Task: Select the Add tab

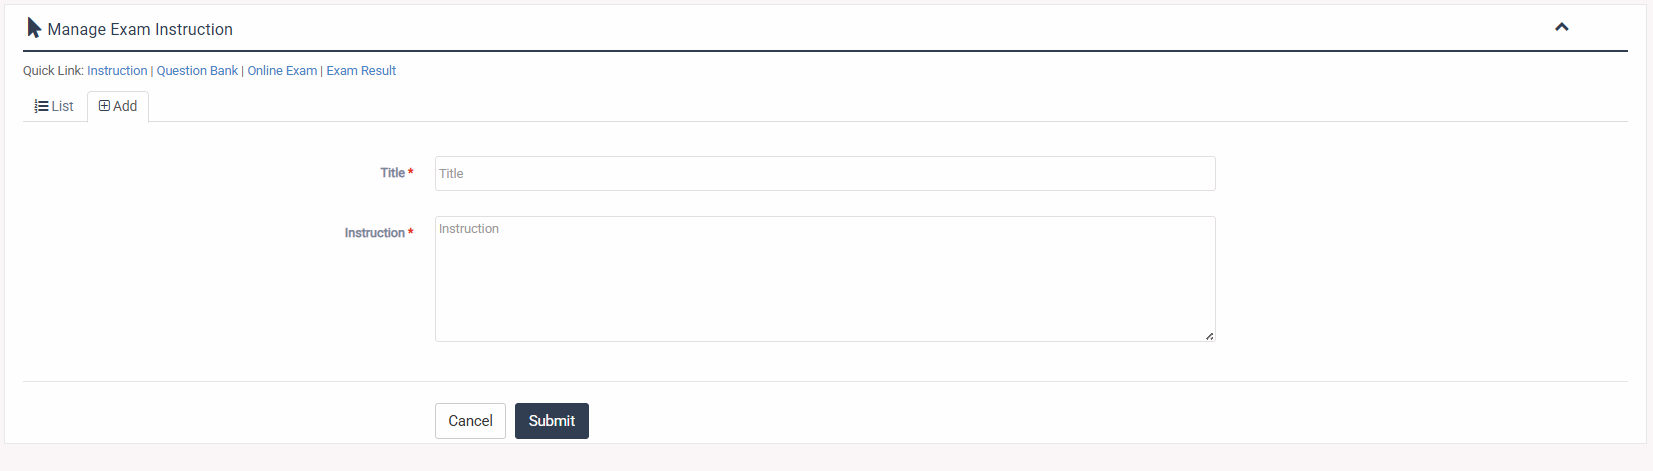Action: (x=118, y=106)
